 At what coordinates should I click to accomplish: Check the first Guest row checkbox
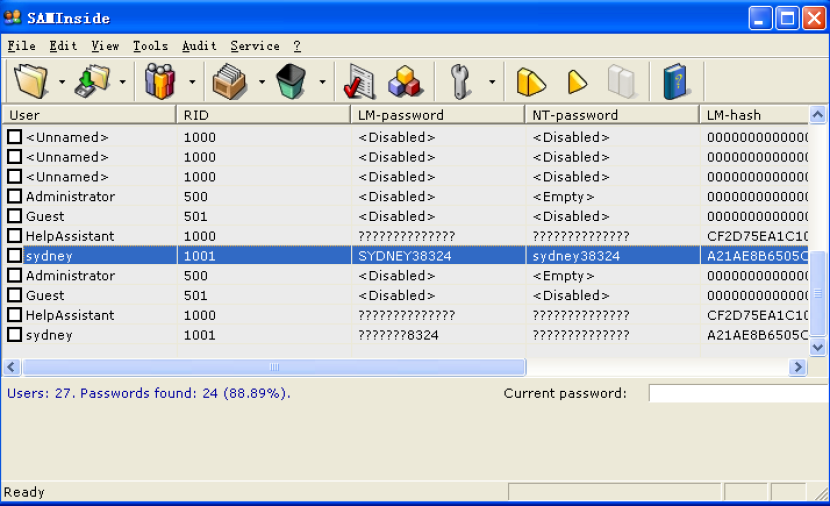click(x=15, y=215)
